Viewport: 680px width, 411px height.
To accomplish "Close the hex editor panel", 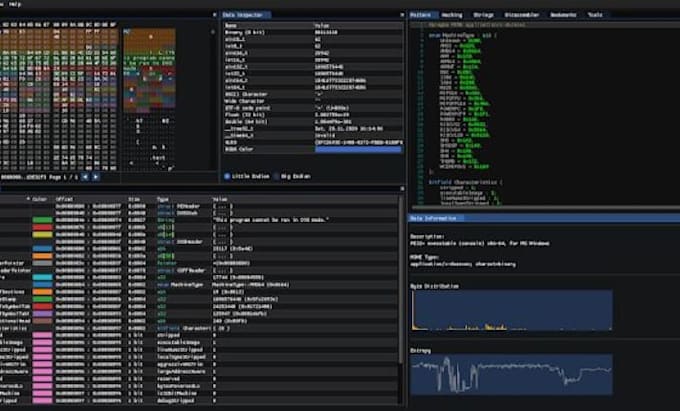I will pos(214,15).
